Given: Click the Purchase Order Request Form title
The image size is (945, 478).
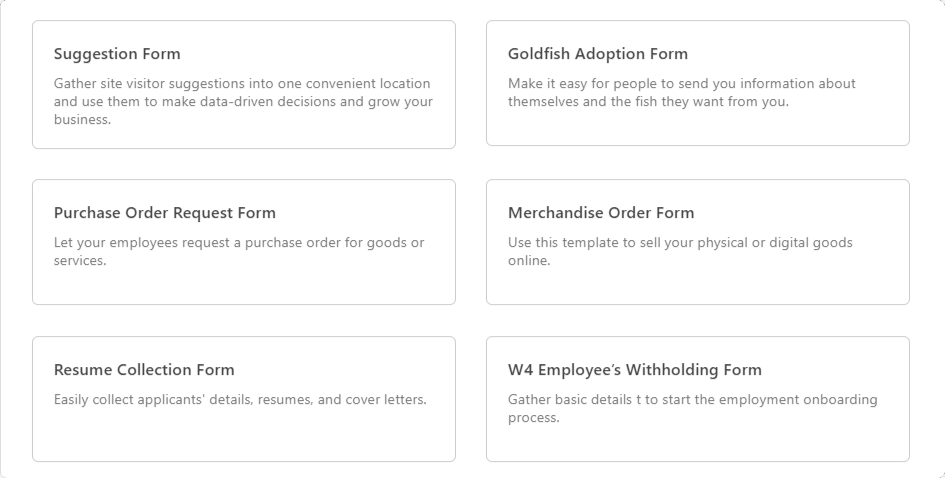Looking at the screenshot, I should point(165,213).
